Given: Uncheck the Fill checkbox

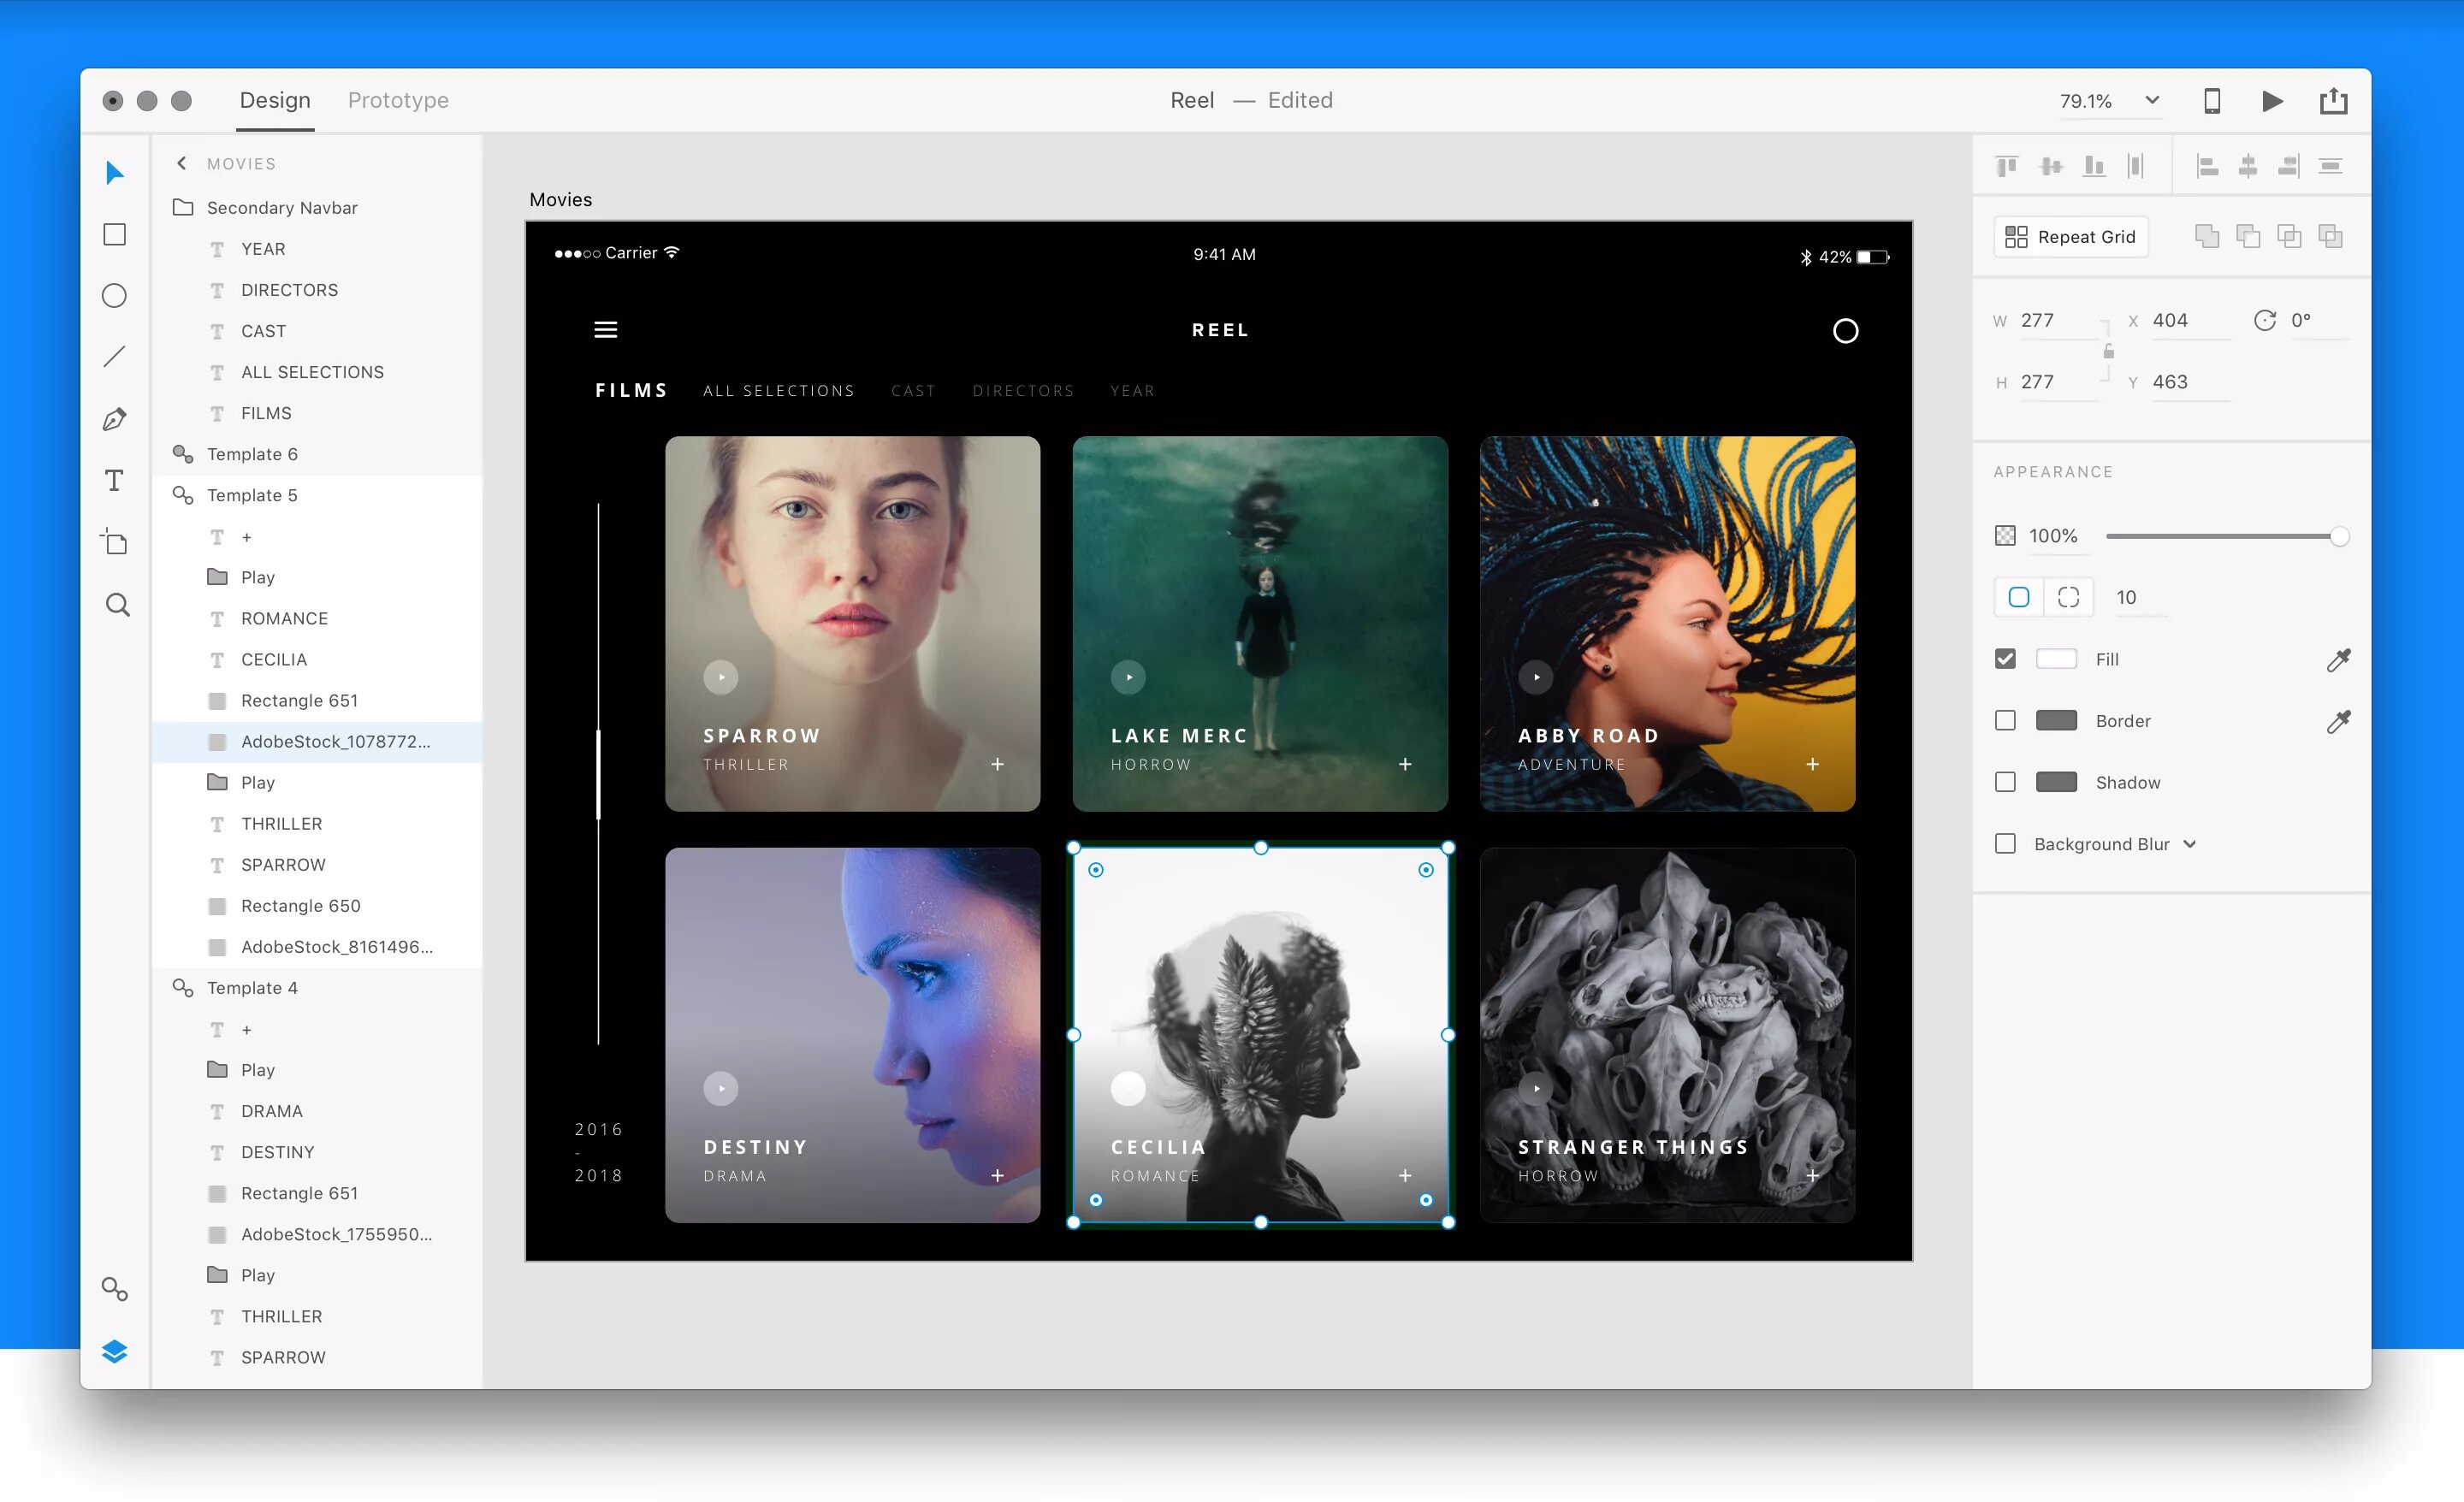Looking at the screenshot, I should point(2004,659).
